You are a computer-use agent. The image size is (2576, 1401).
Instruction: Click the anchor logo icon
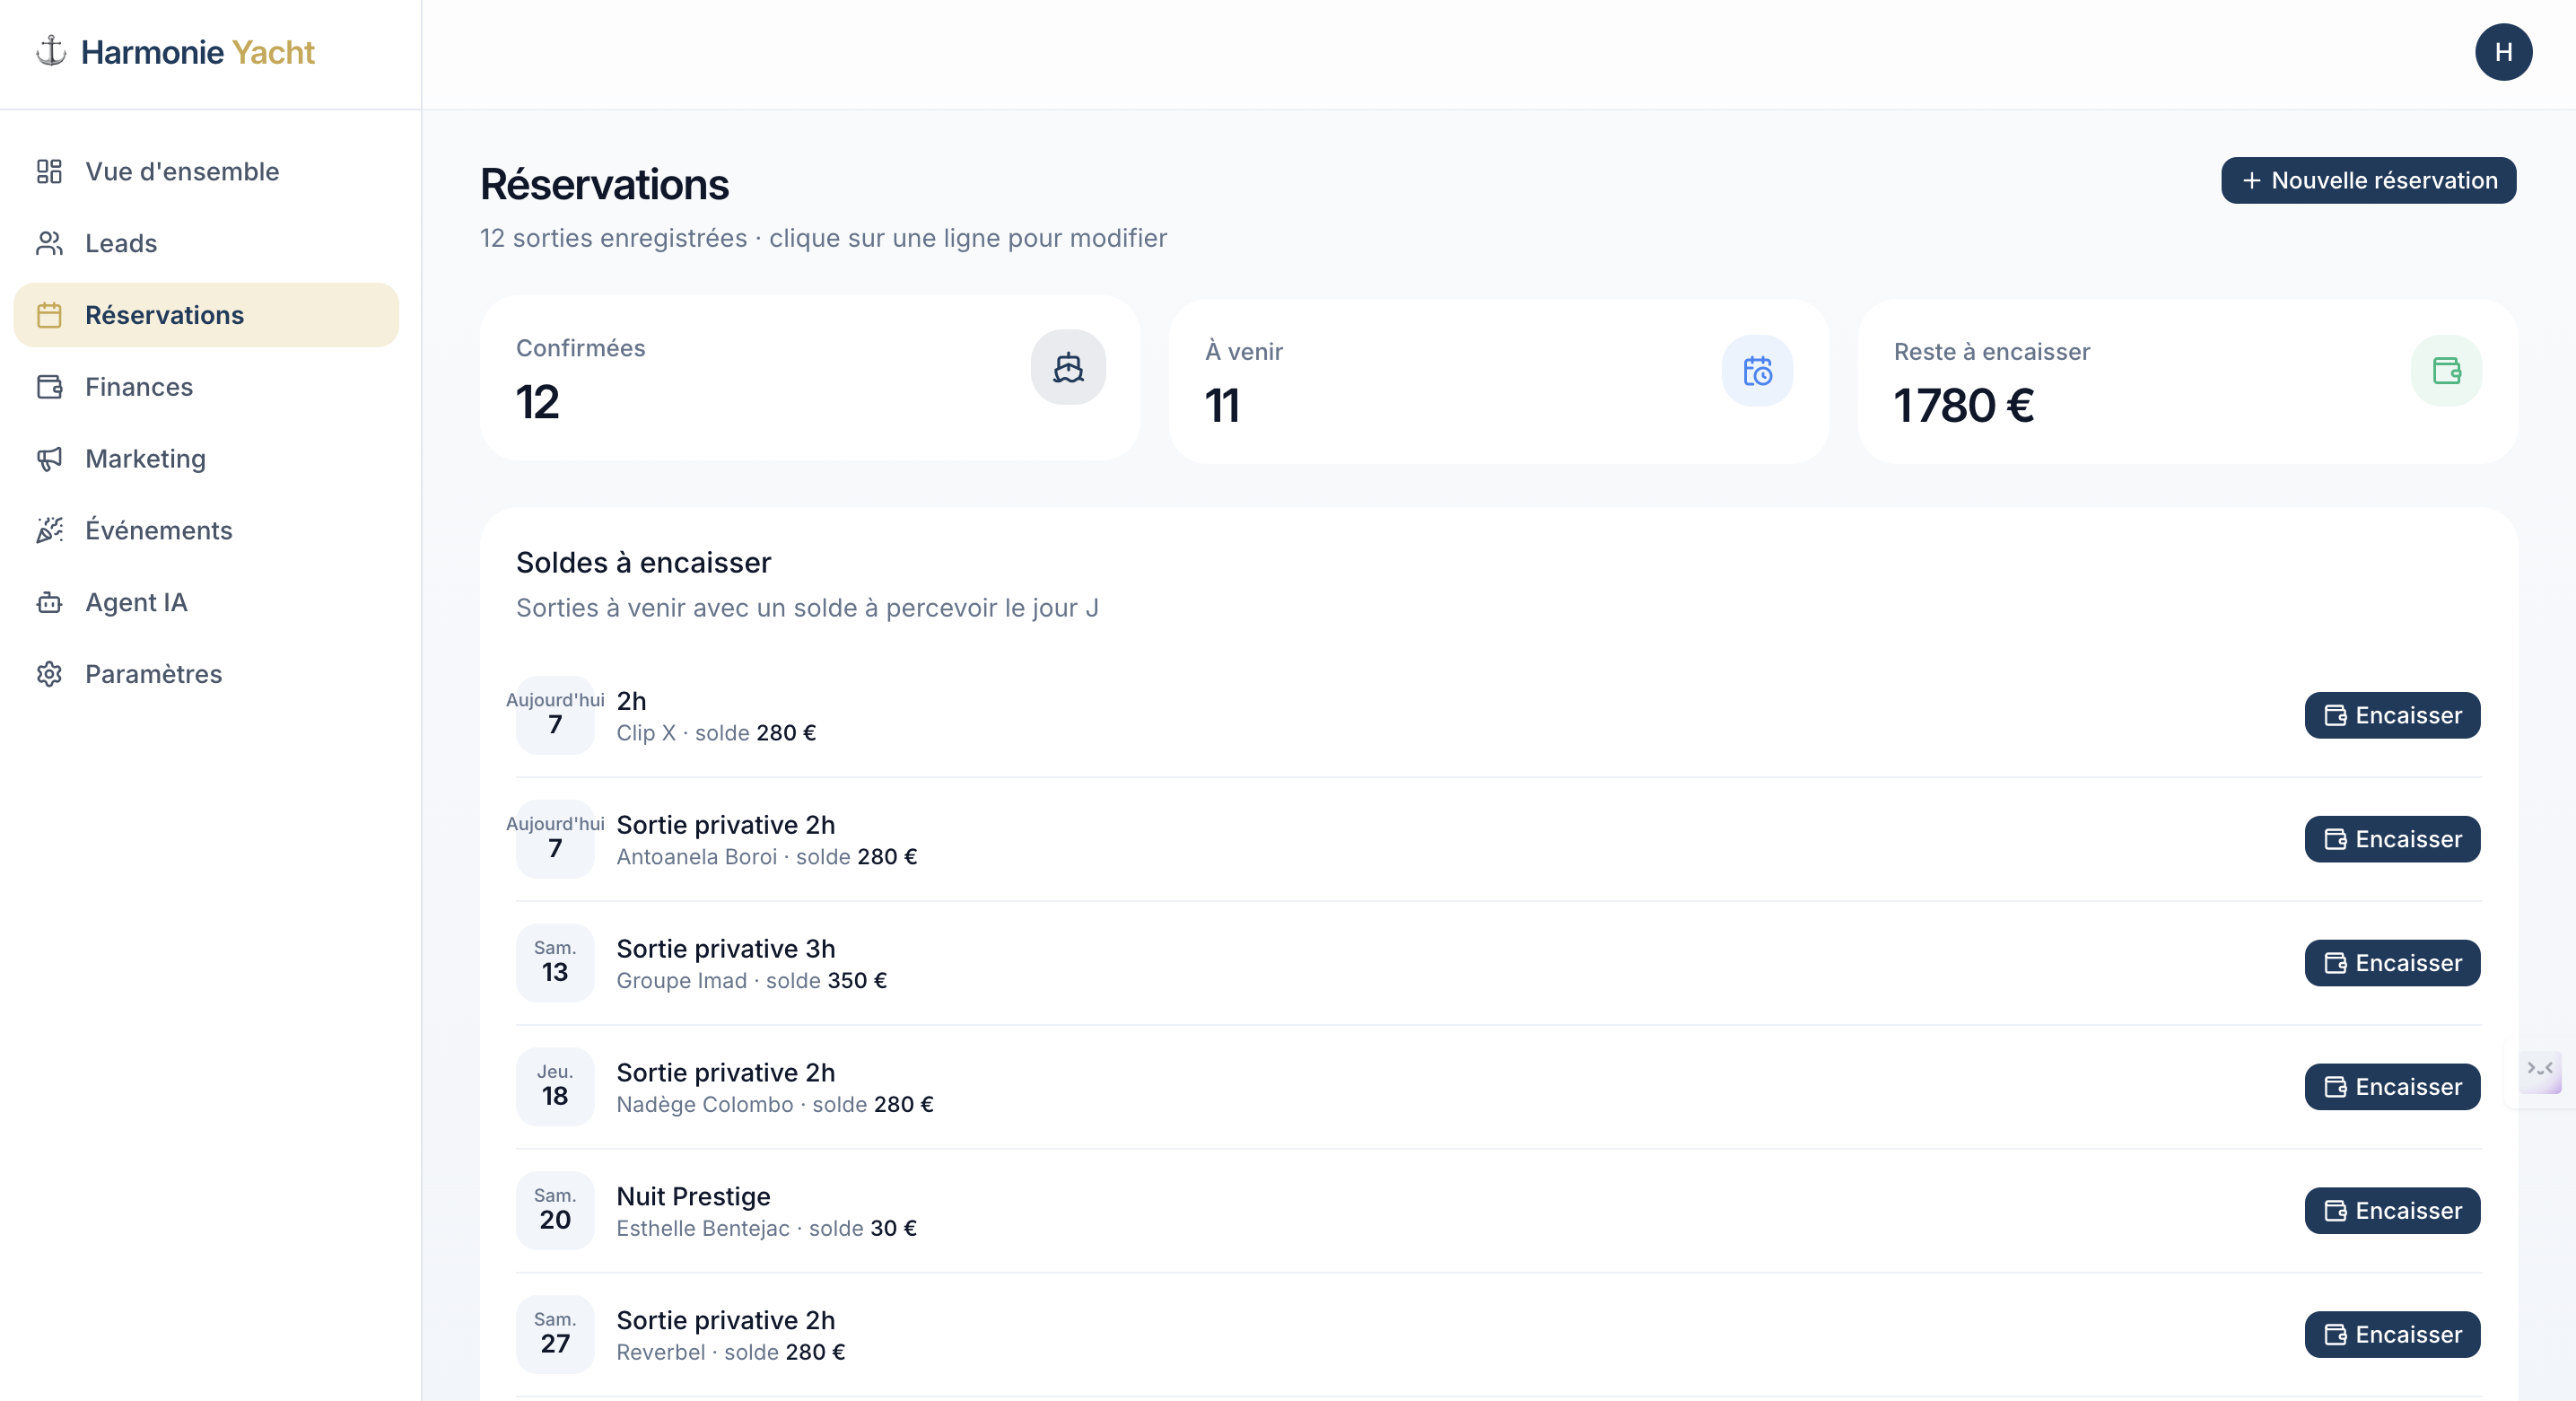[51, 51]
